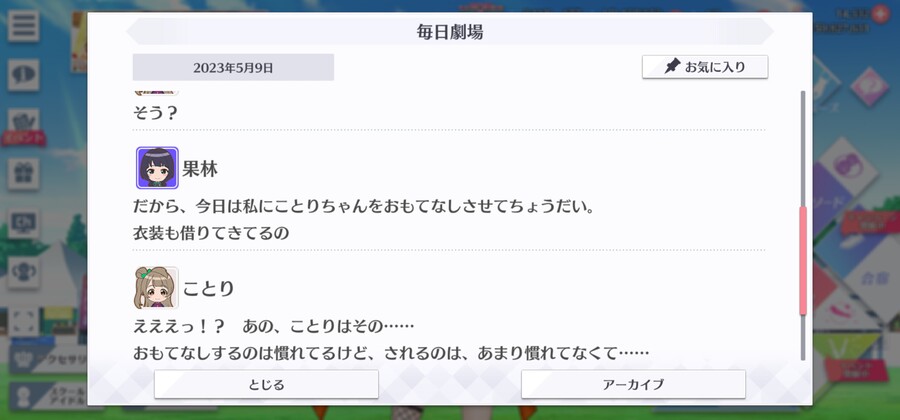This screenshot has height=420, width=900.
Task: Tap the red plus icon at top right
Action: click(880, 14)
